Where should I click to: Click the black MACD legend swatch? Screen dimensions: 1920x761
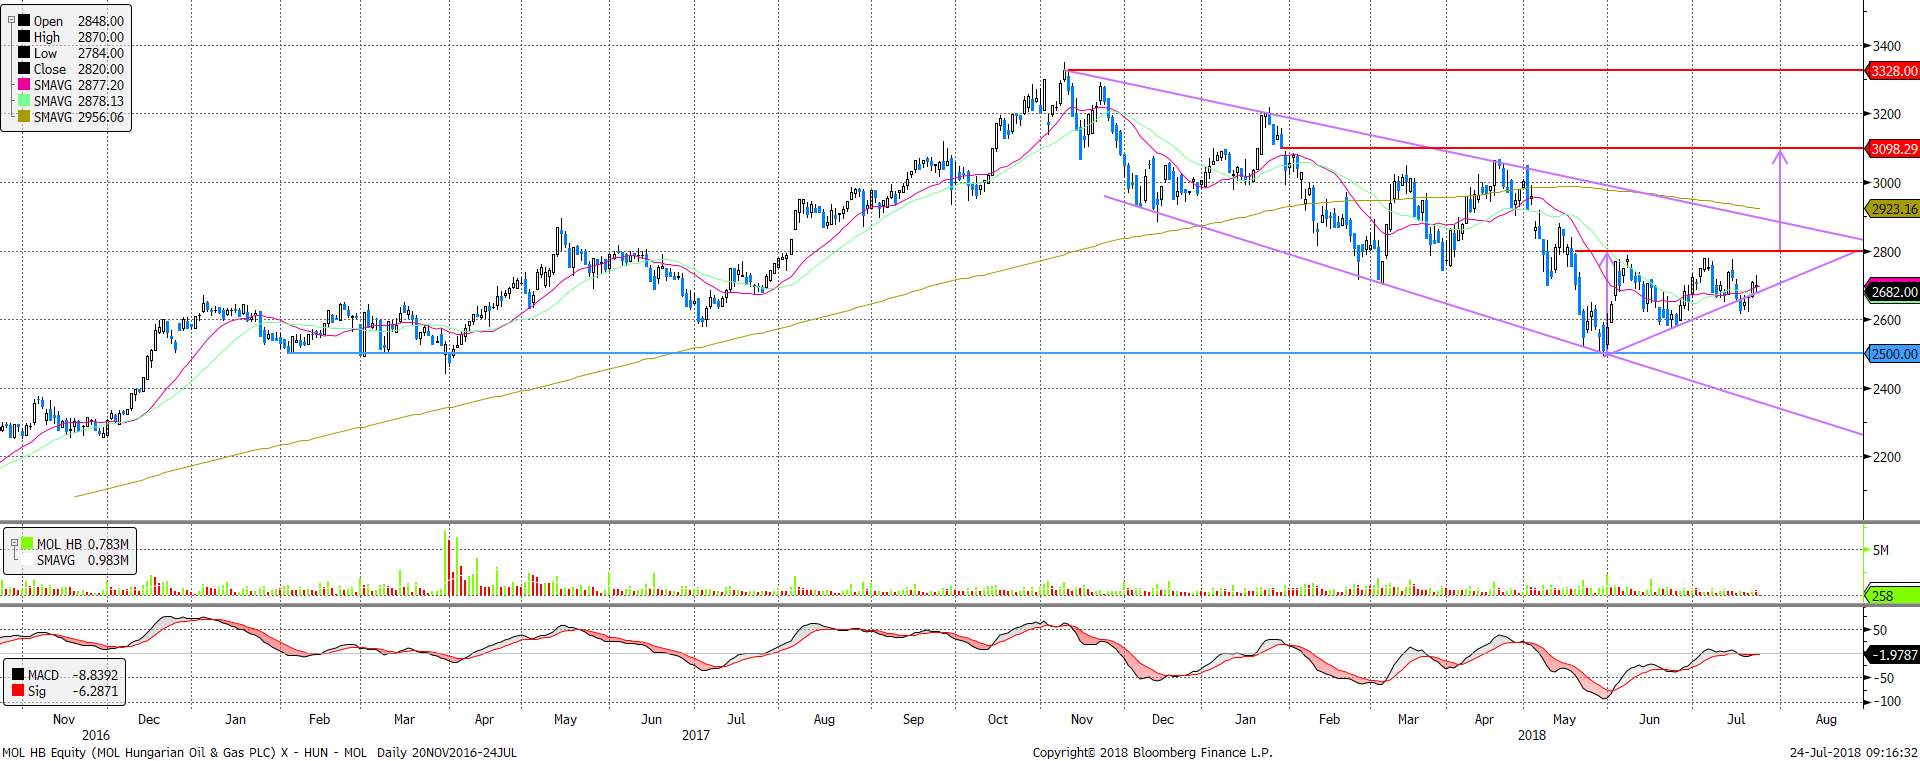(x=18, y=675)
